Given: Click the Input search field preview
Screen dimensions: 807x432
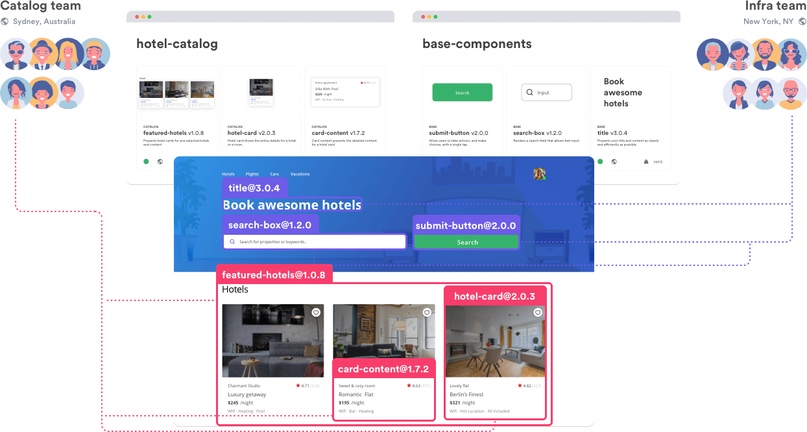Looking at the screenshot, I should pyautogui.click(x=547, y=92).
